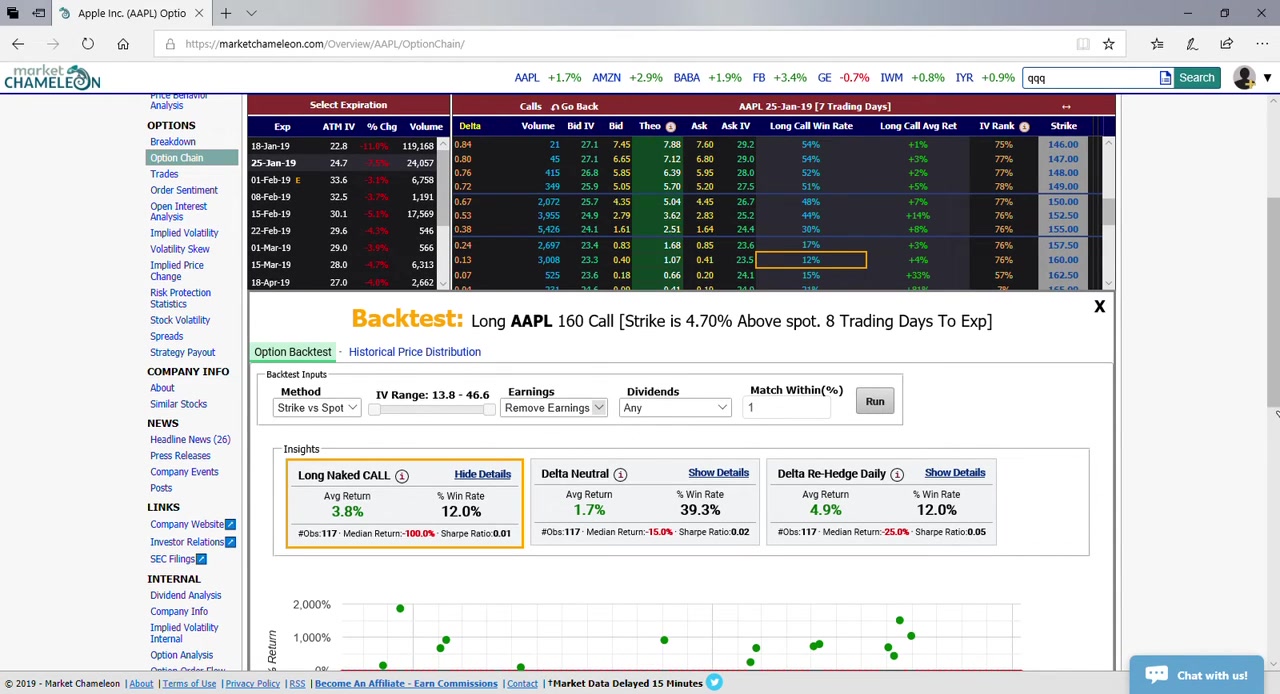Viewport: 1280px width, 694px height.
Task: Click the browser favorites star icon
Action: click(x=1108, y=44)
